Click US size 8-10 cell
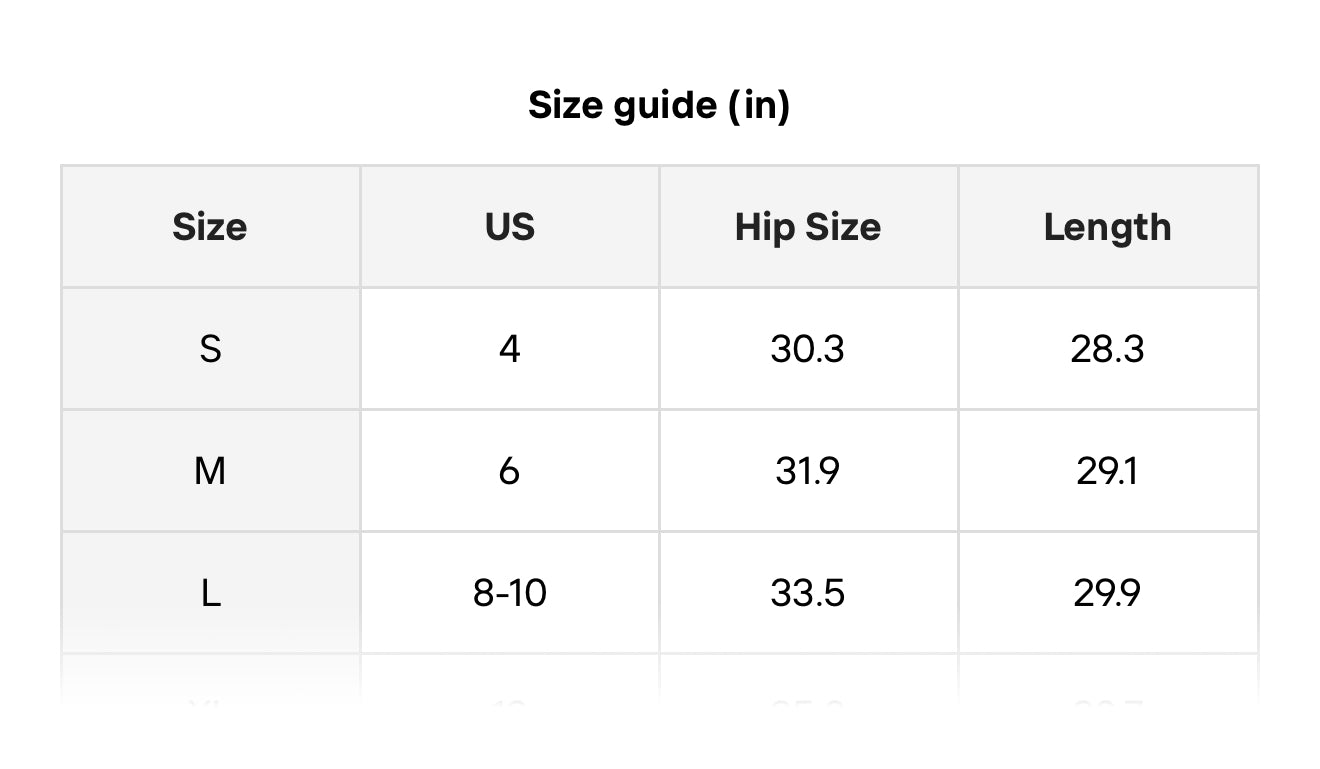 pos(510,593)
